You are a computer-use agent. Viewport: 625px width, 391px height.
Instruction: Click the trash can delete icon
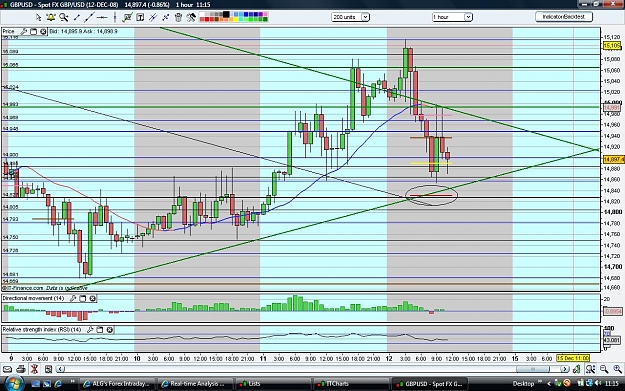tap(178, 17)
